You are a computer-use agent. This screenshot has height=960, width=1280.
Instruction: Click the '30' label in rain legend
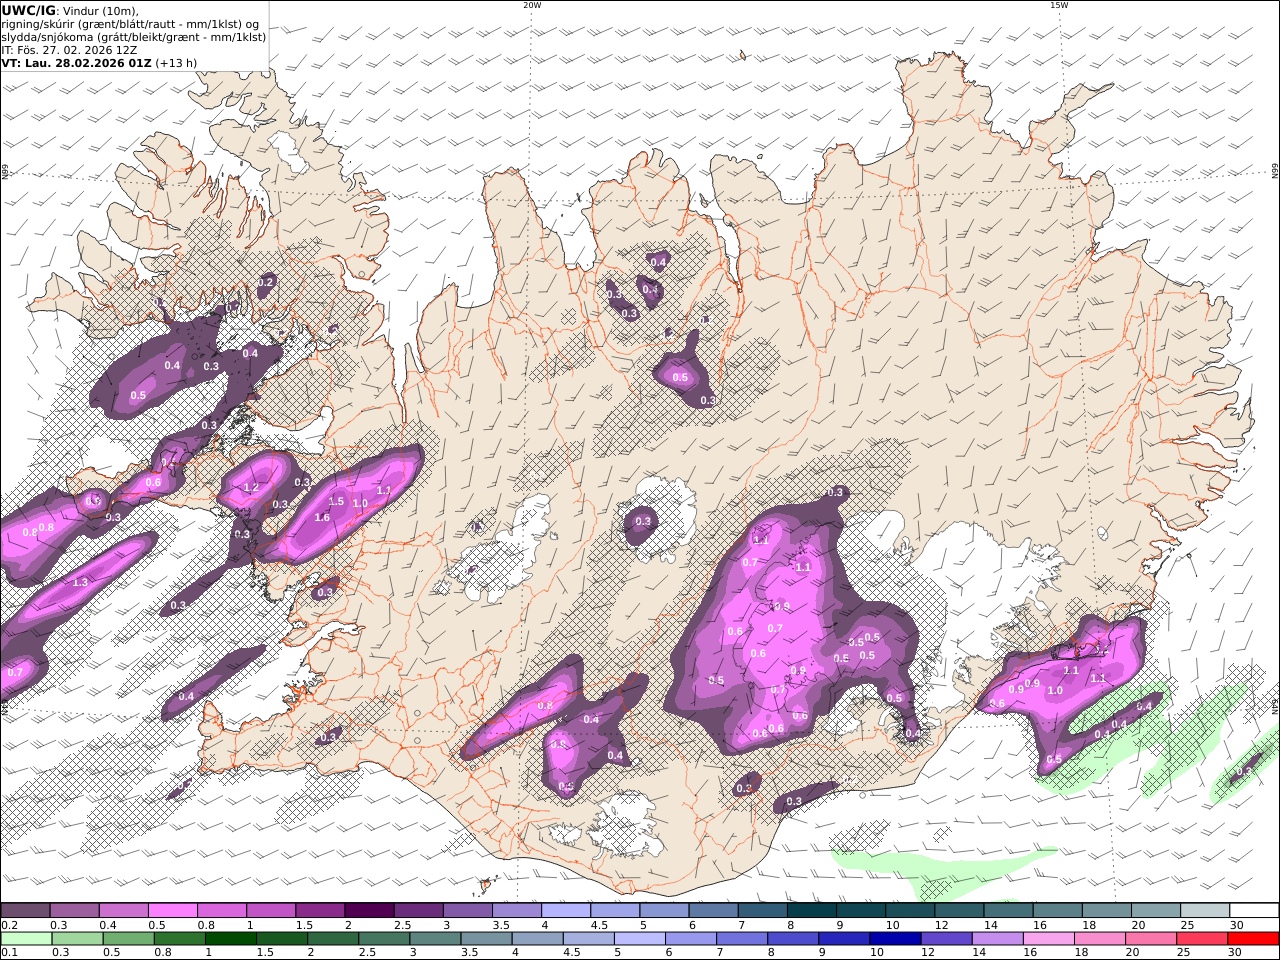[x=1236, y=953]
